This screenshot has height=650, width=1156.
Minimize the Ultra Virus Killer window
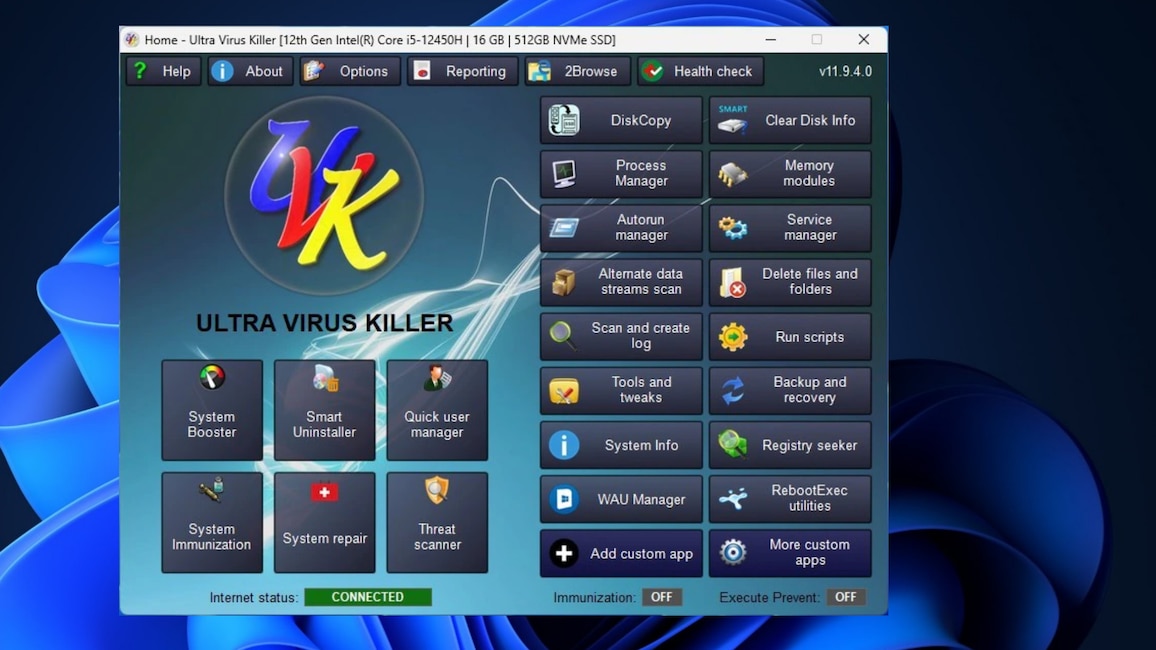click(x=770, y=40)
